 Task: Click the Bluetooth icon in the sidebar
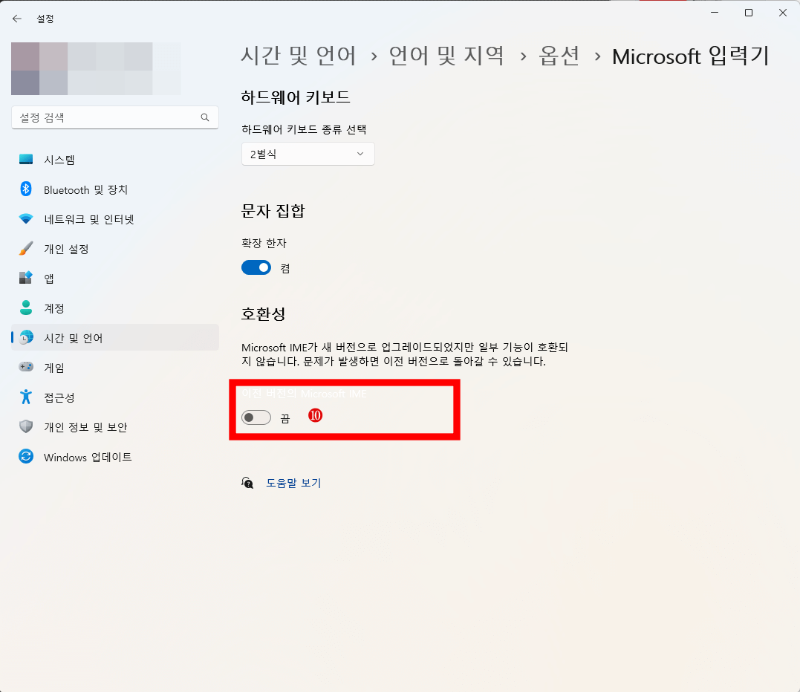click(x=26, y=189)
